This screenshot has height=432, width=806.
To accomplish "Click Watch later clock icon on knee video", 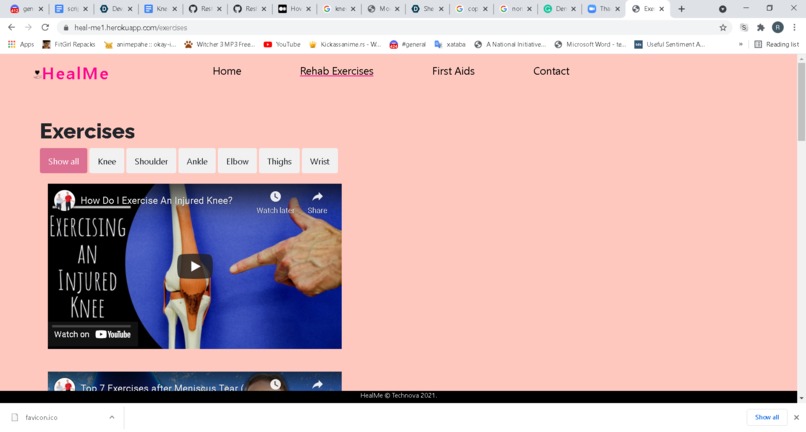I will [x=276, y=196].
